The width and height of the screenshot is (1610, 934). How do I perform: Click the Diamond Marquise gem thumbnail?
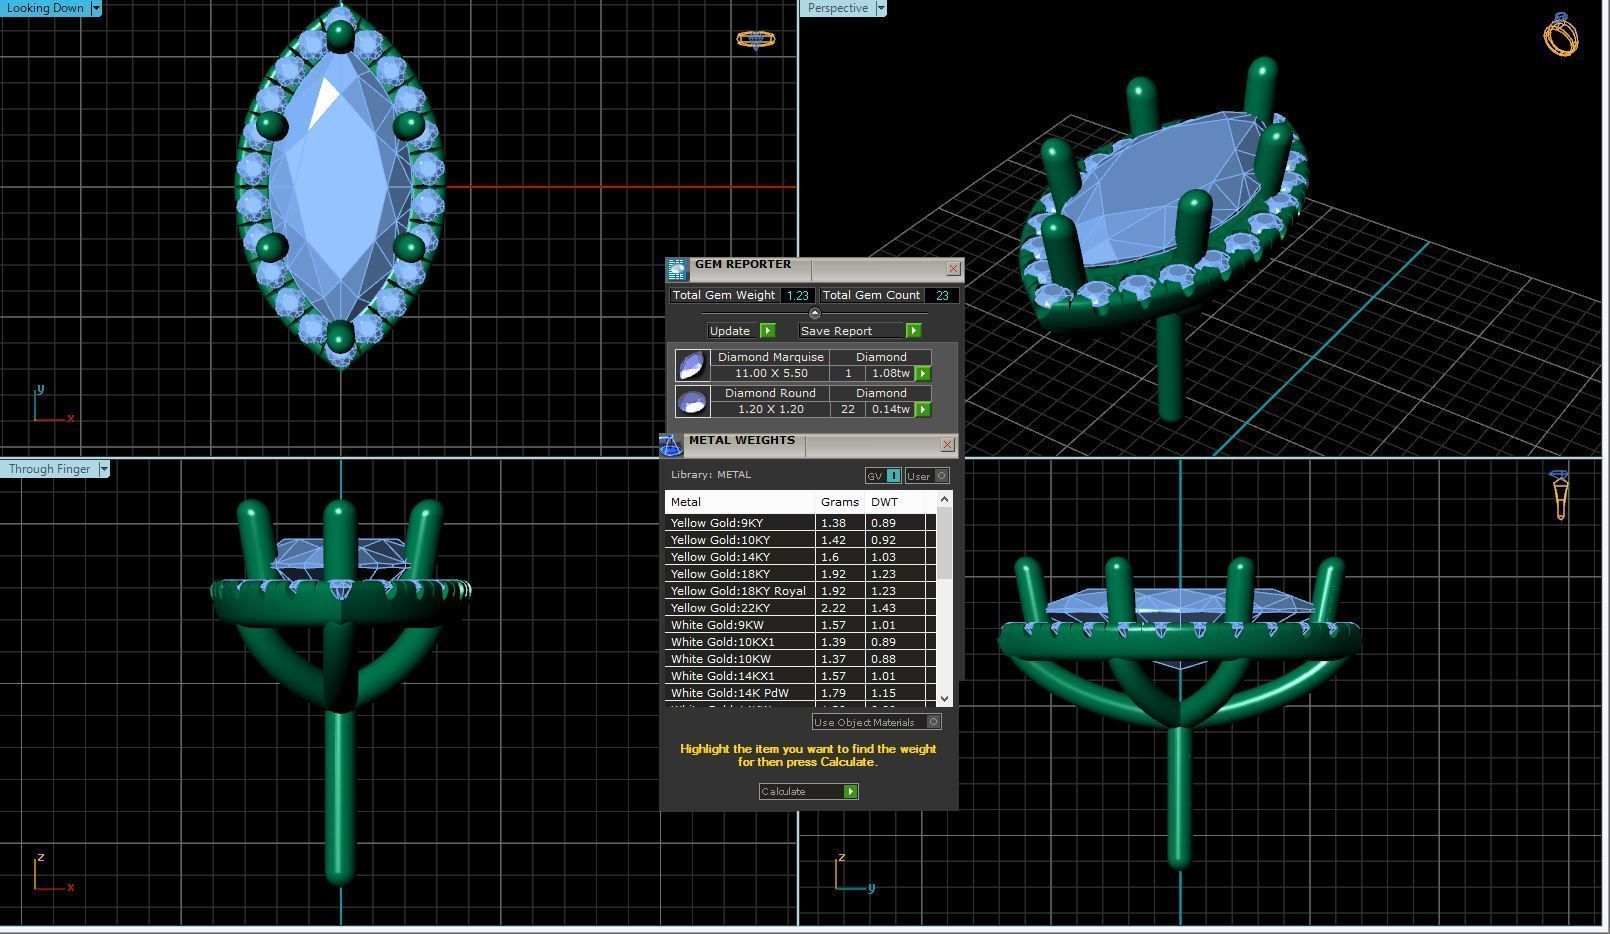point(692,365)
